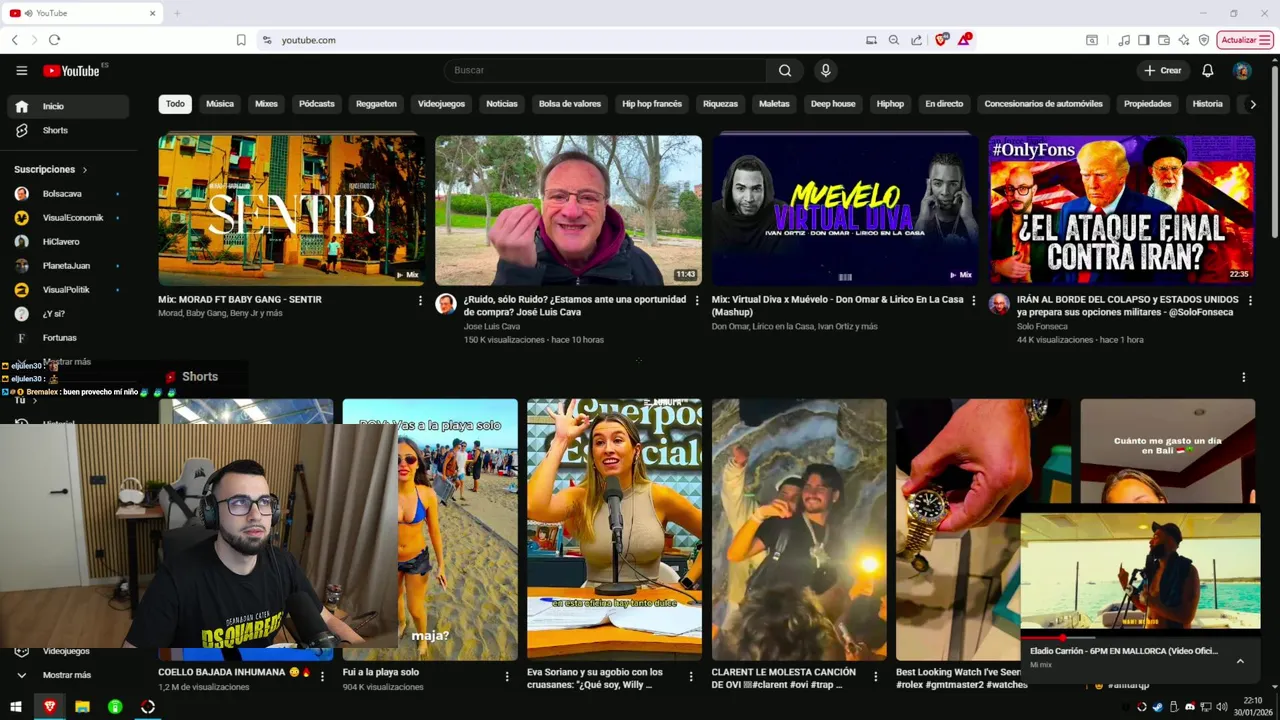1280x720 pixels.
Task: Click the Brave icon in taskbar
Action: click(x=50, y=707)
